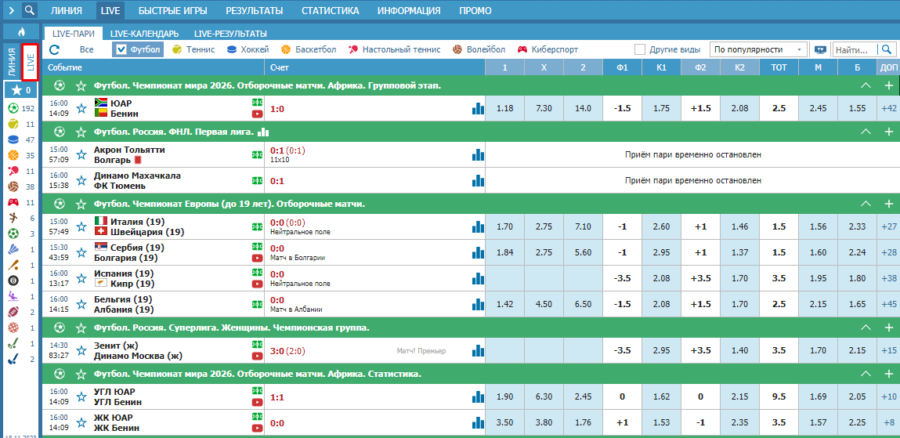Expand additional +42 markets for ЮАР – Бенин

click(888, 108)
